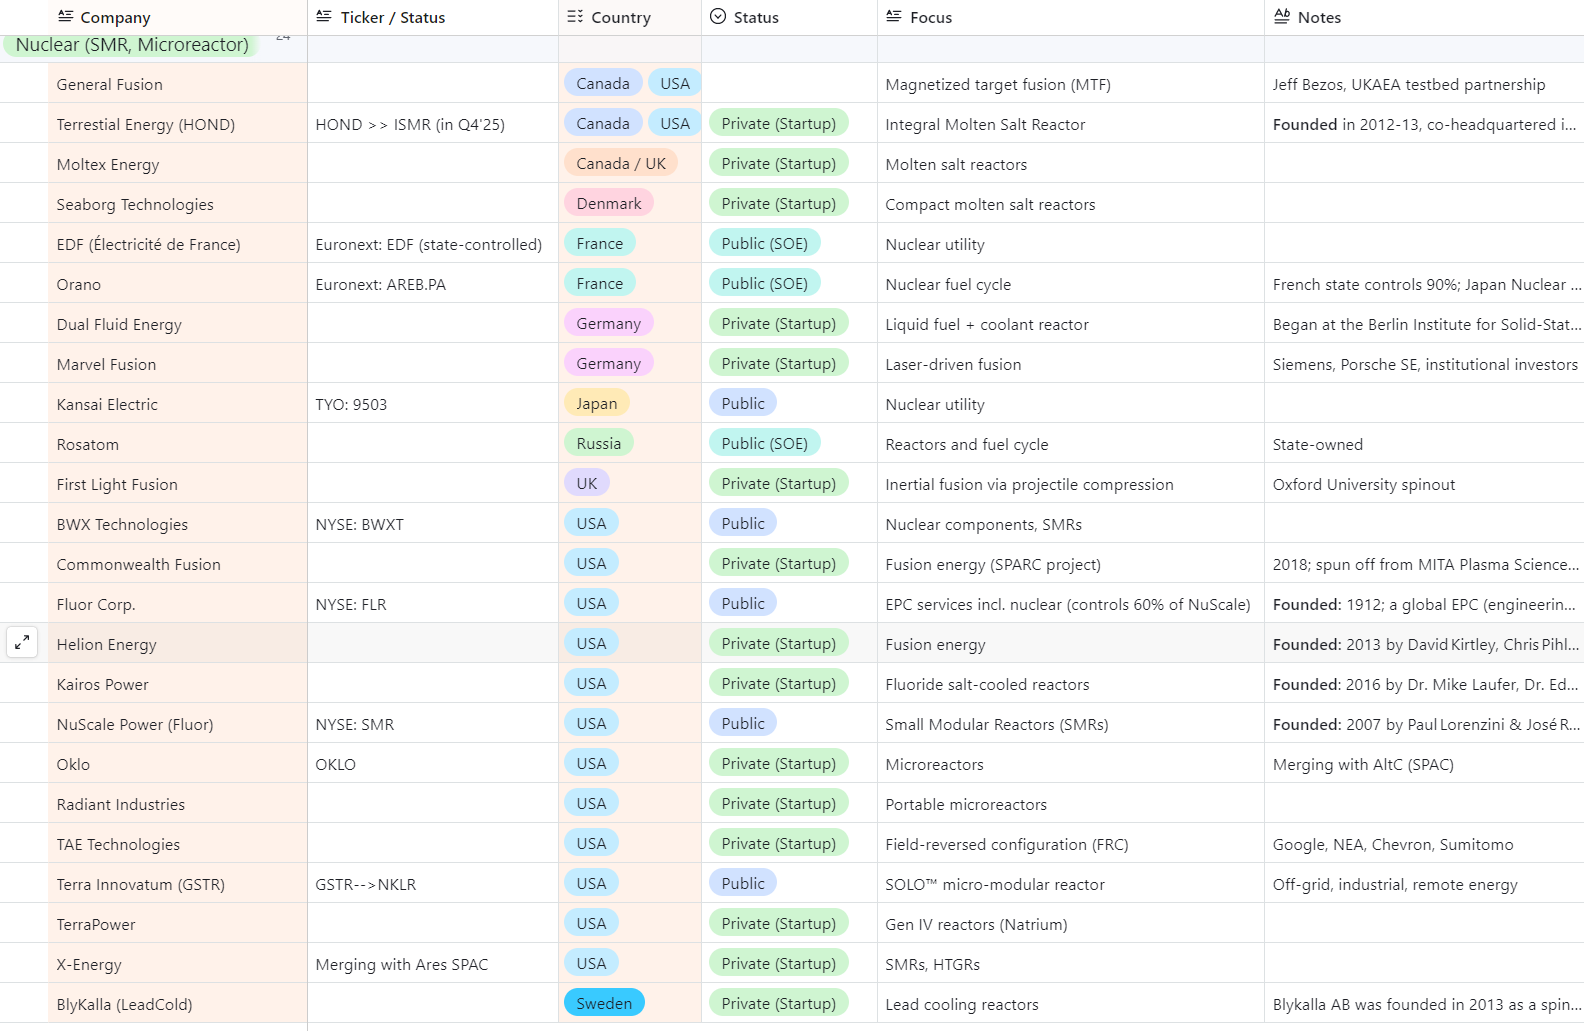Image resolution: width=1584 pixels, height=1031 pixels.
Task: Click the Focus column header icon
Action: coord(894,16)
